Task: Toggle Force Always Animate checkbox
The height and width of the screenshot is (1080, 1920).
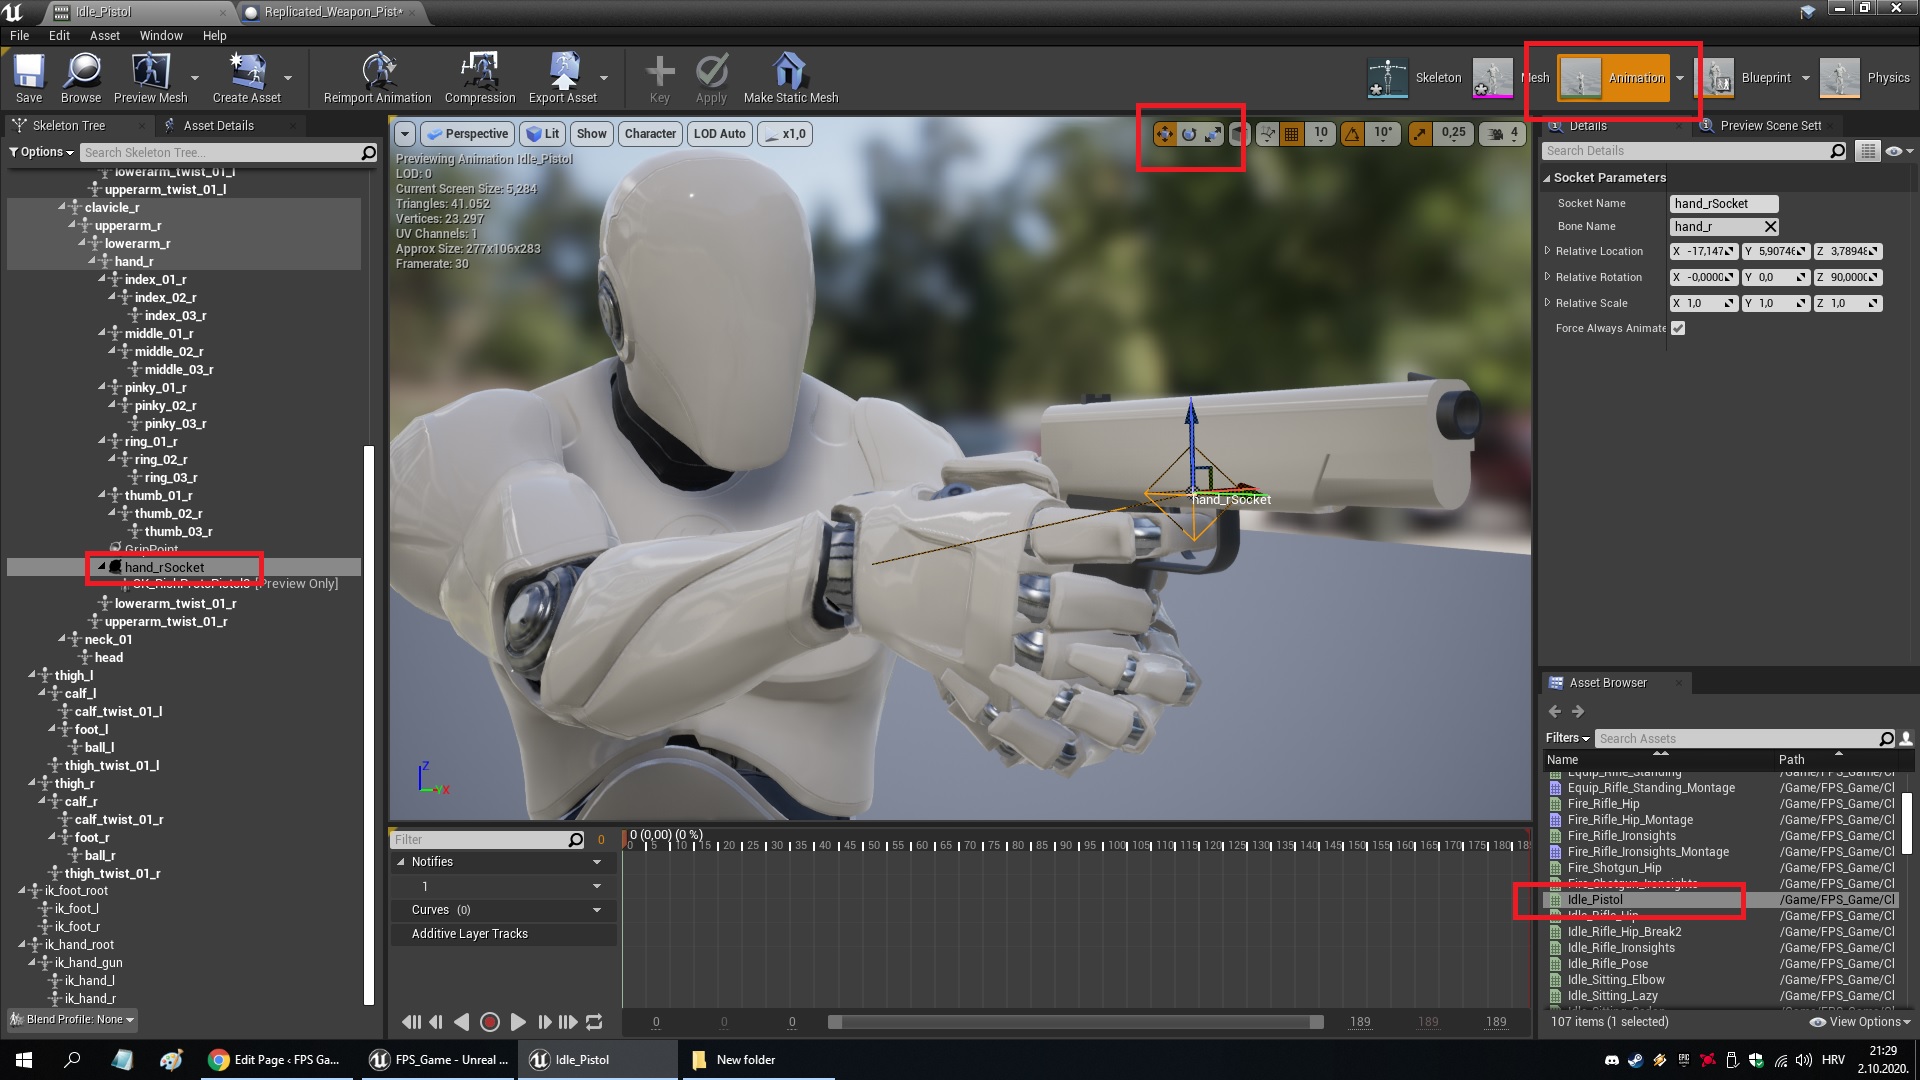Action: click(1678, 328)
